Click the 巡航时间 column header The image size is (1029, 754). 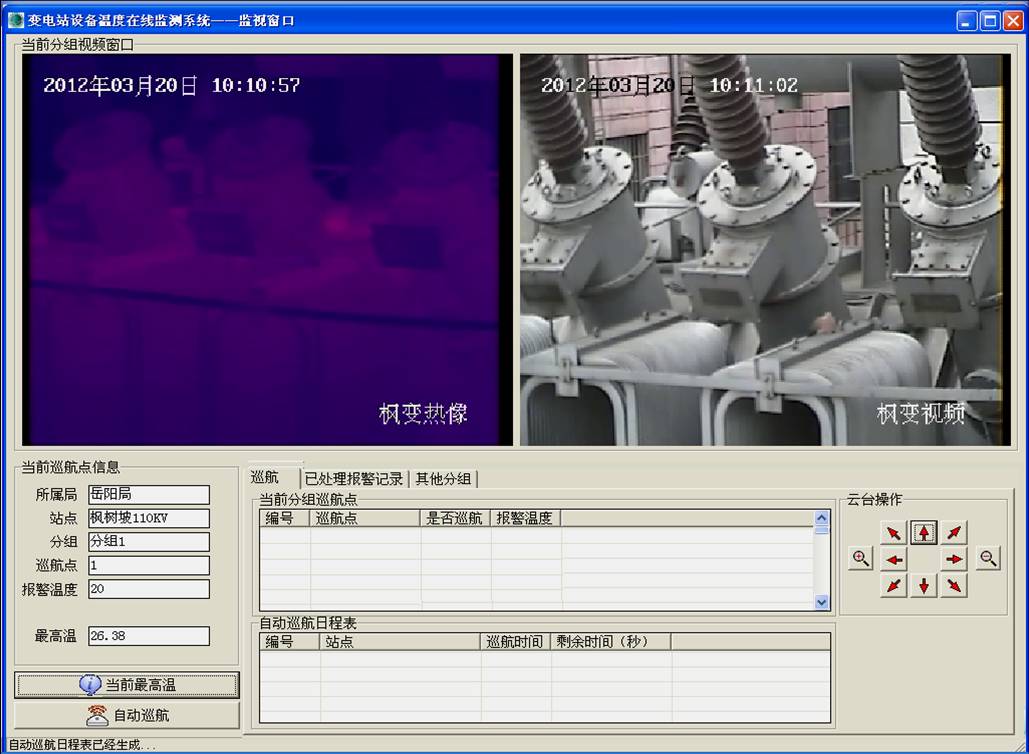coord(515,642)
